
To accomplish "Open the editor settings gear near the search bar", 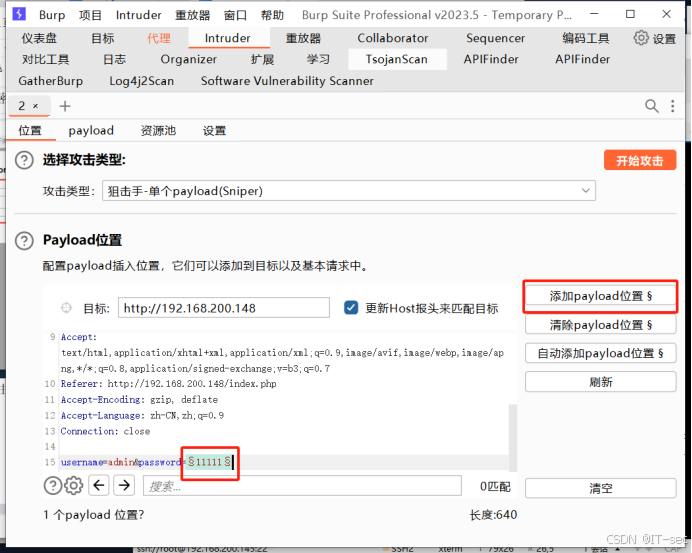I will coord(73,485).
